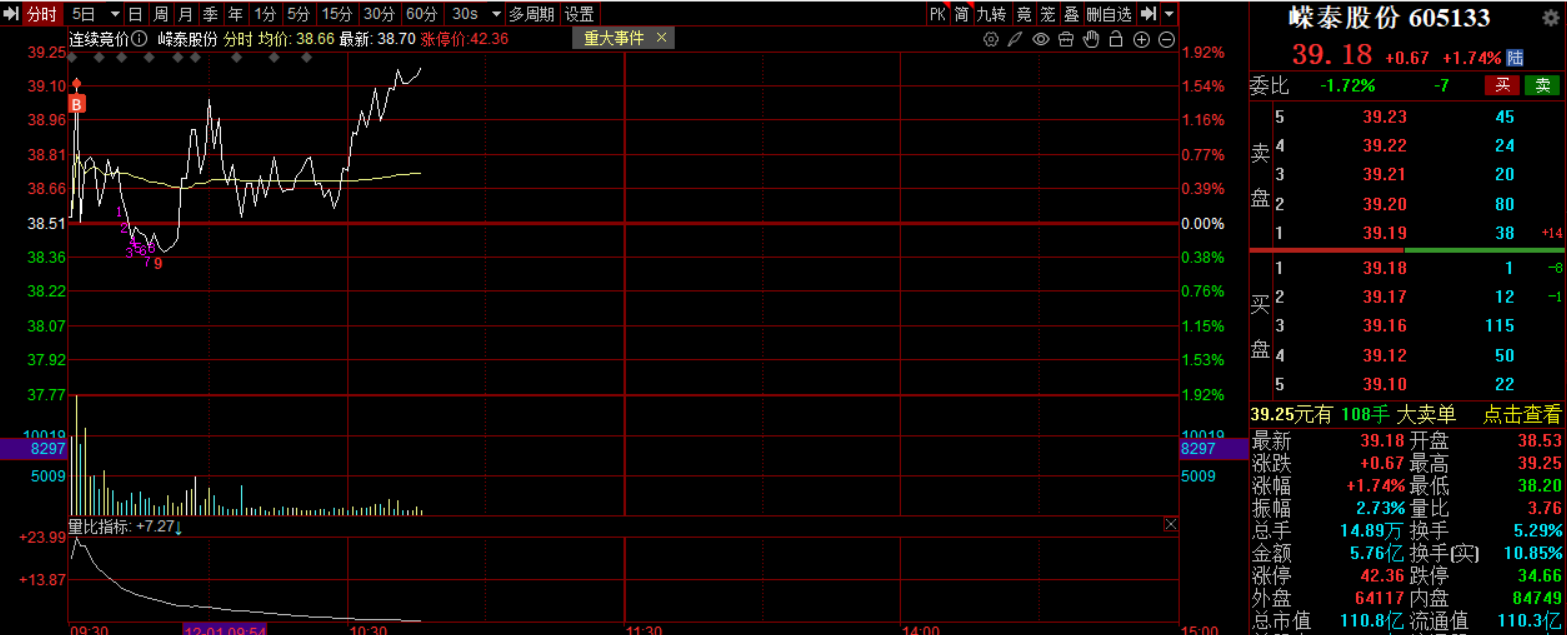The width and height of the screenshot is (1567, 635).
Task: Click sell level 5 price 39.23
Action: (1384, 117)
